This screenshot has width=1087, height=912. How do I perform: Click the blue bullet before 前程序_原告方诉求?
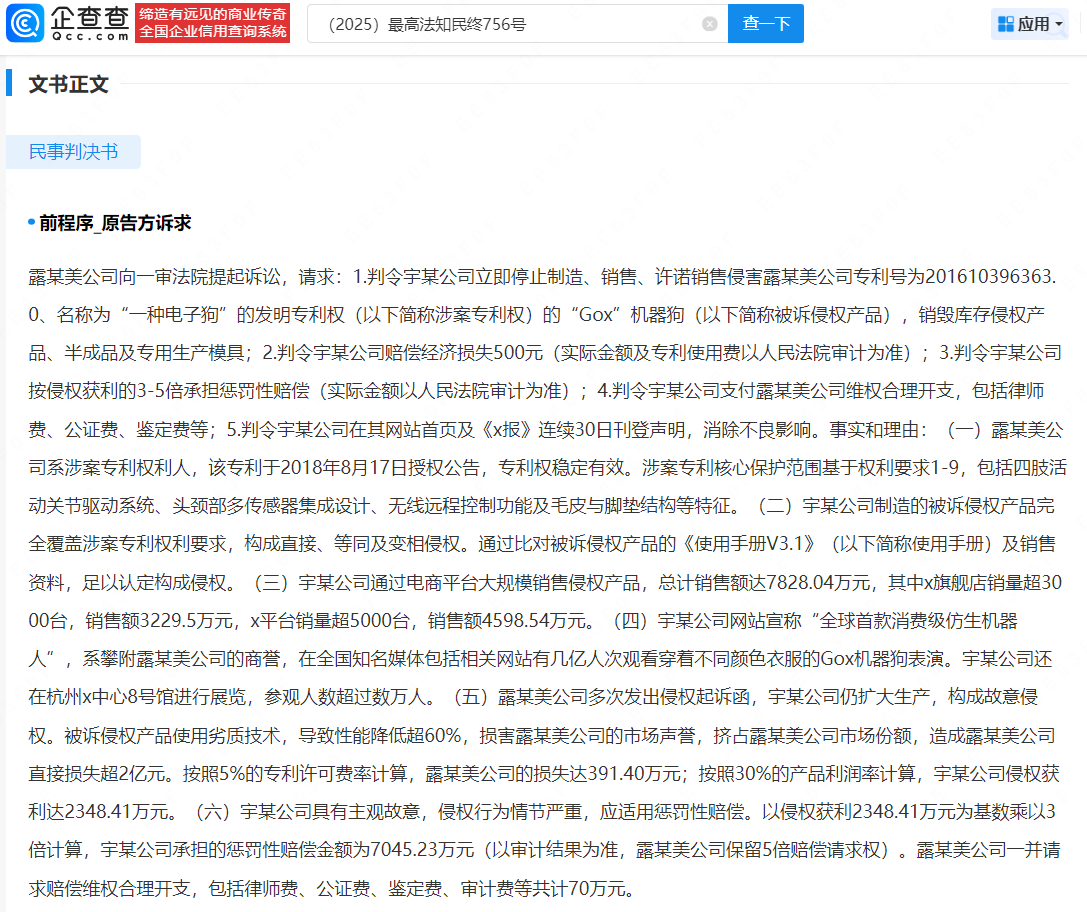pyautogui.click(x=31, y=223)
